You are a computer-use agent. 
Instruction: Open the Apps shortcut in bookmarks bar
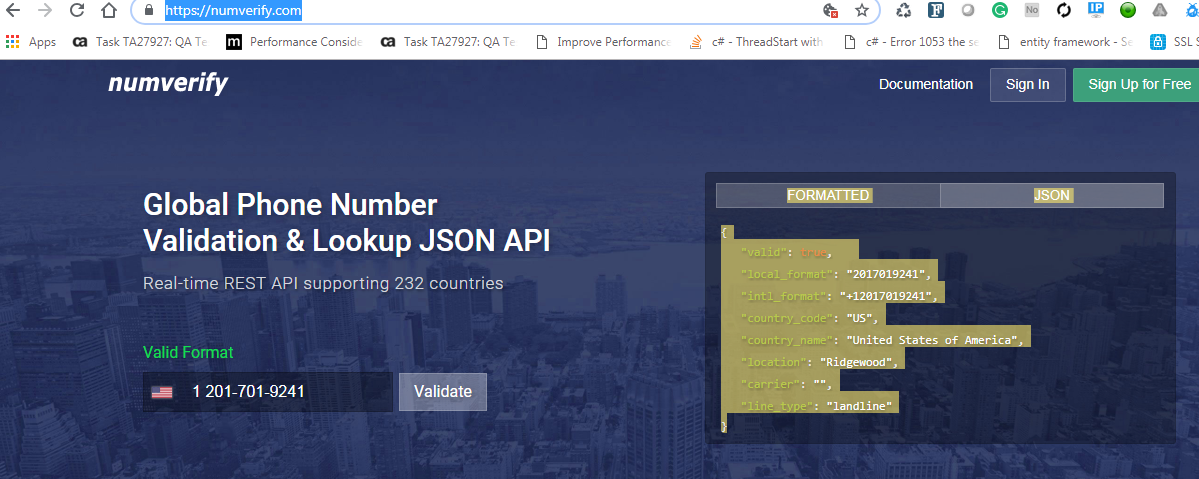31,42
